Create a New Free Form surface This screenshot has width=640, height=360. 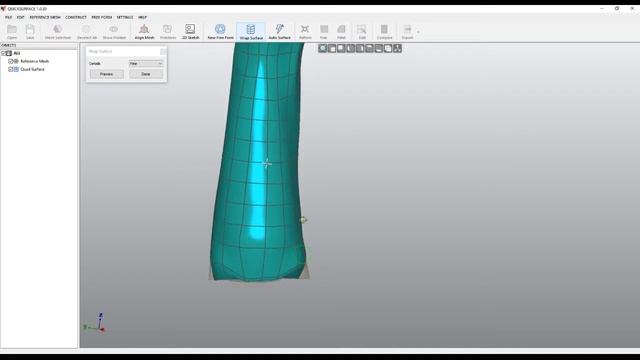pyautogui.click(x=220, y=31)
